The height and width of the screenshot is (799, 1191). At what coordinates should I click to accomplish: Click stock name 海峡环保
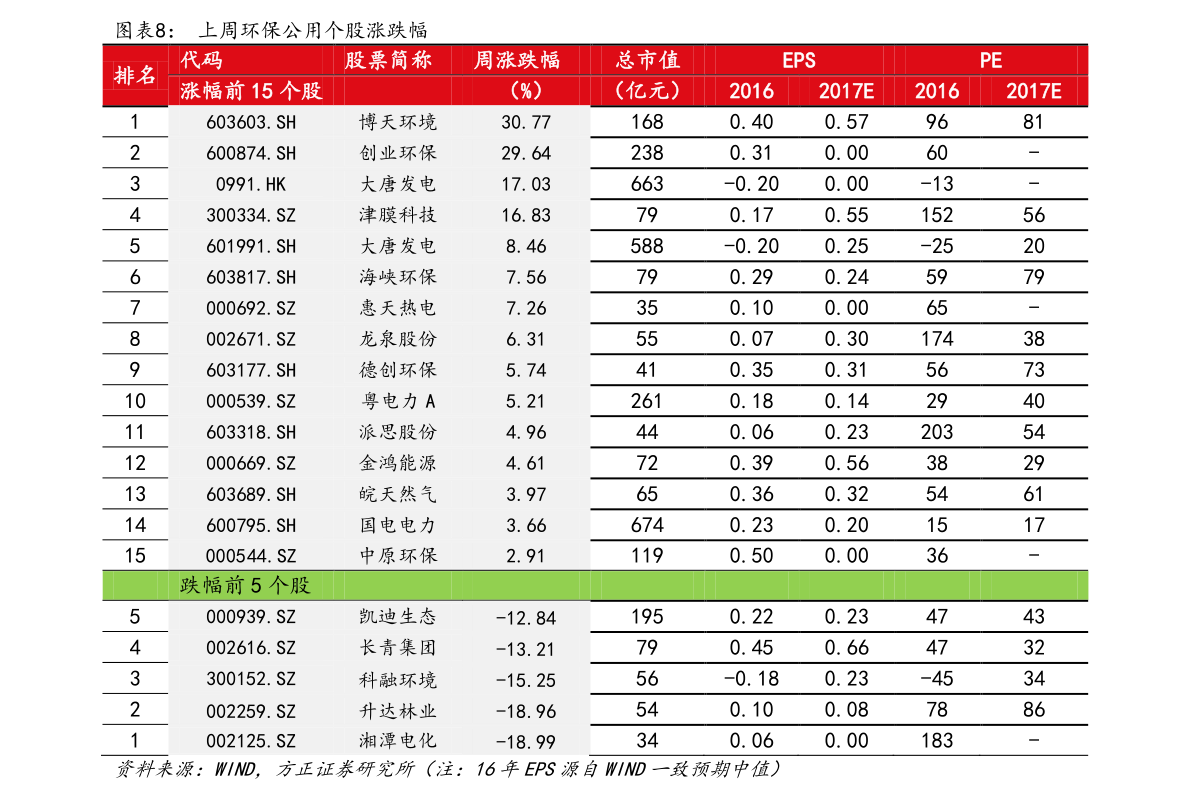(398, 277)
